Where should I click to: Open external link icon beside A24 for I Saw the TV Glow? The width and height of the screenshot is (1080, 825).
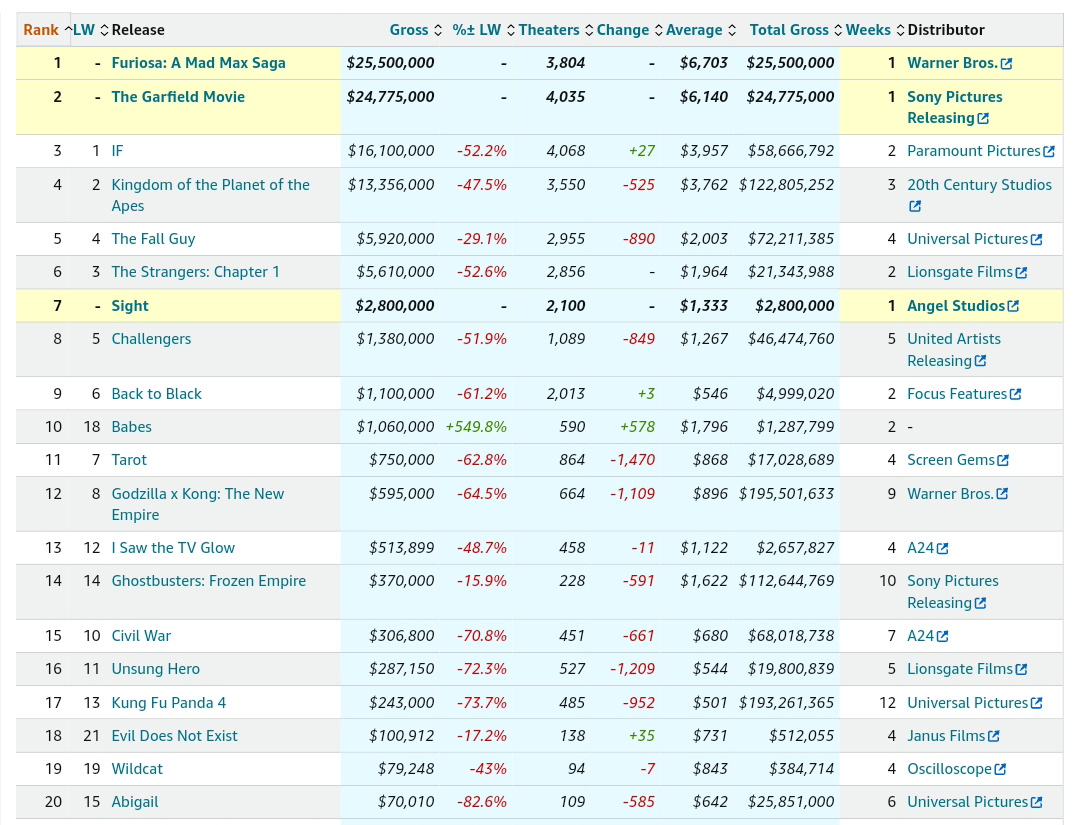click(942, 548)
